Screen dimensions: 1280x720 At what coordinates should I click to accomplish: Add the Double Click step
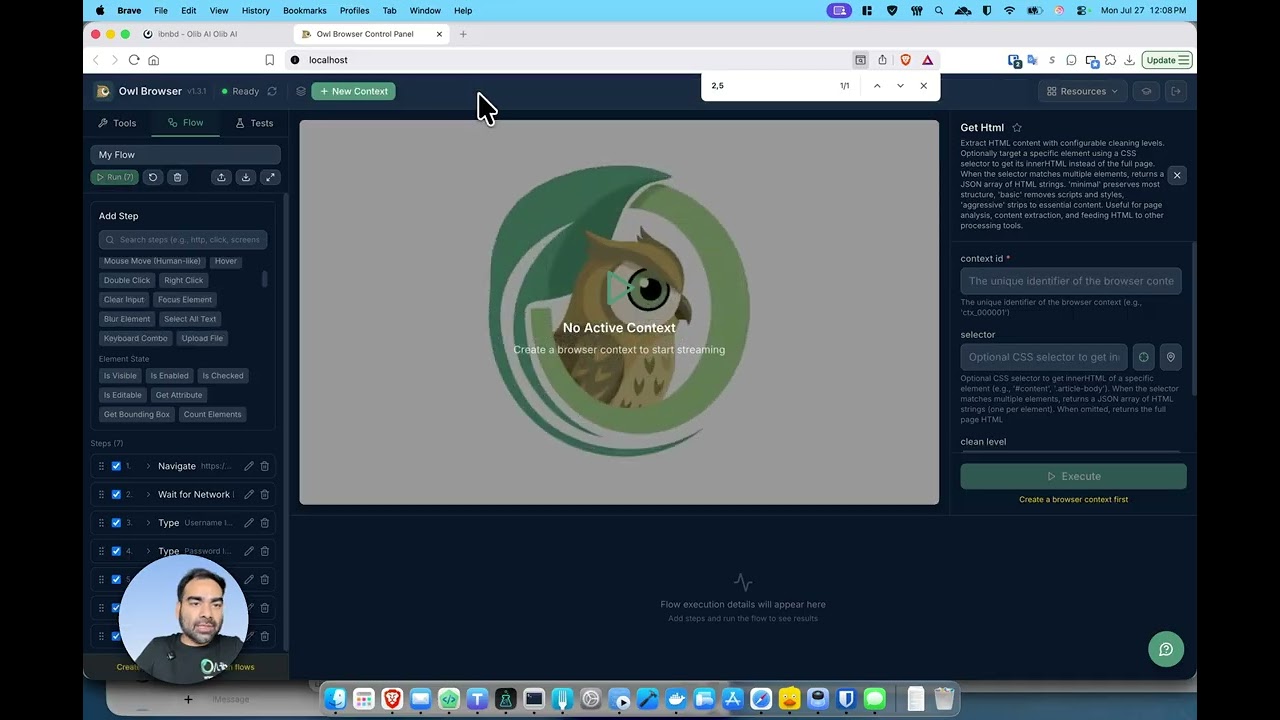click(127, 280)
